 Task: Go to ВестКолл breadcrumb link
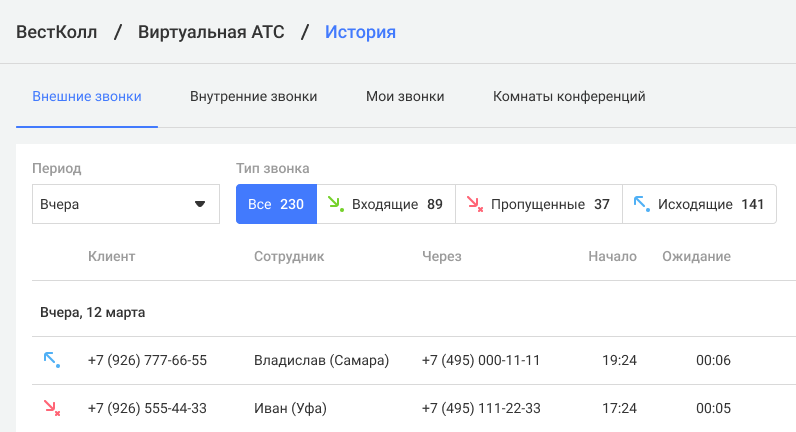(x=56, y=32)
